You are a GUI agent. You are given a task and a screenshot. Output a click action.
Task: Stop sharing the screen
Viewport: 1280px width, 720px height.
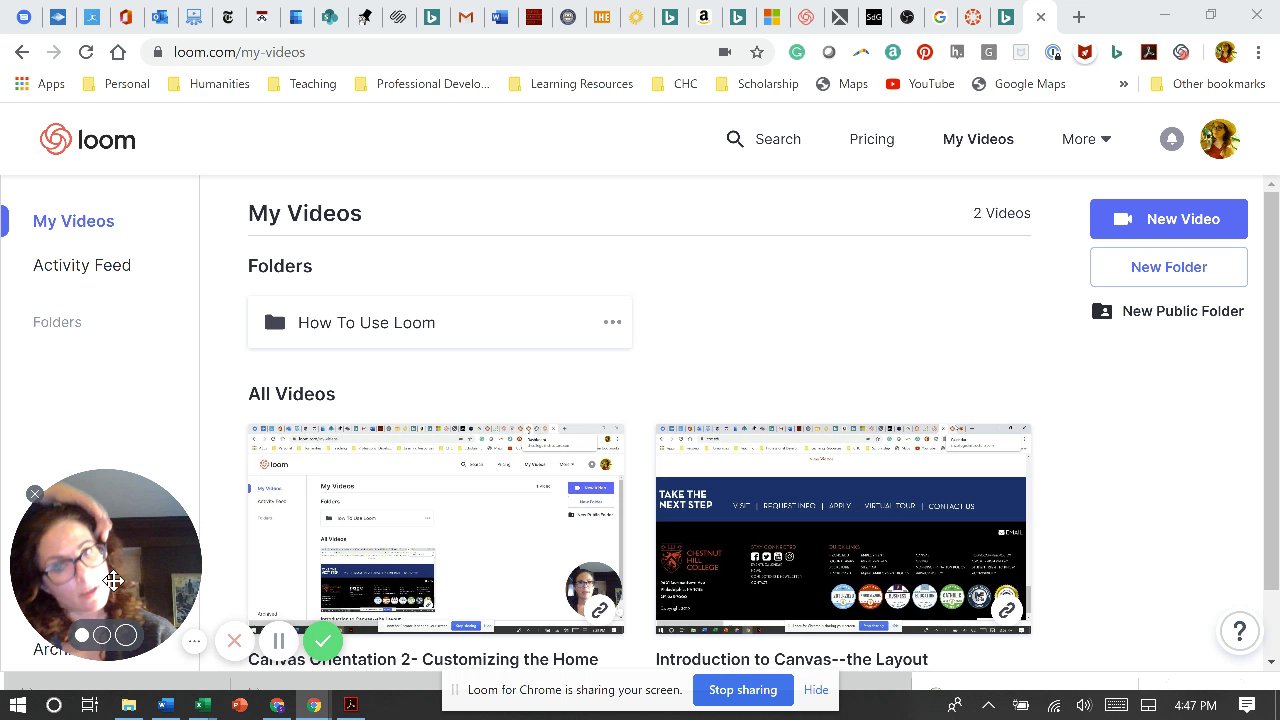click(743, 690)
